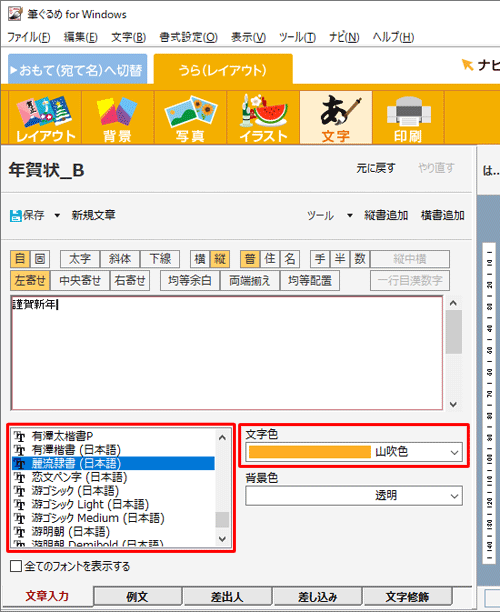Click 横書追加 button
The image size is (500, 612).
point(443,215)
